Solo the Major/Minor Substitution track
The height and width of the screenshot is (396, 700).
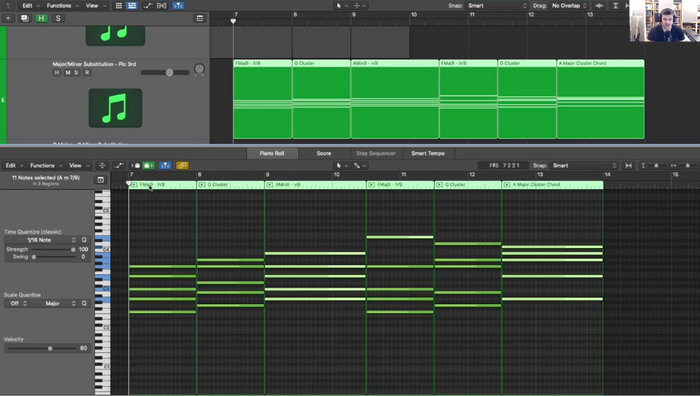click(76, 72)
